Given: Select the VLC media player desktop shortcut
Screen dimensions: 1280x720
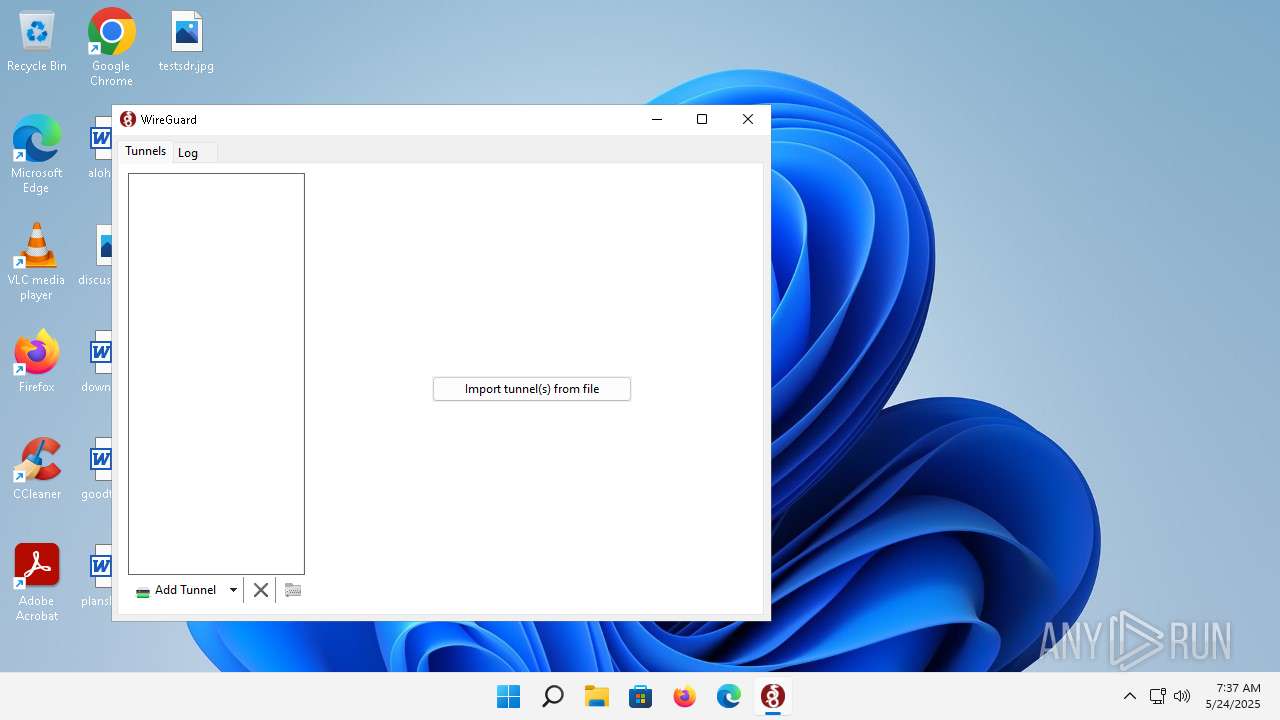Looking at the screenshot, I should pos(37,261).
